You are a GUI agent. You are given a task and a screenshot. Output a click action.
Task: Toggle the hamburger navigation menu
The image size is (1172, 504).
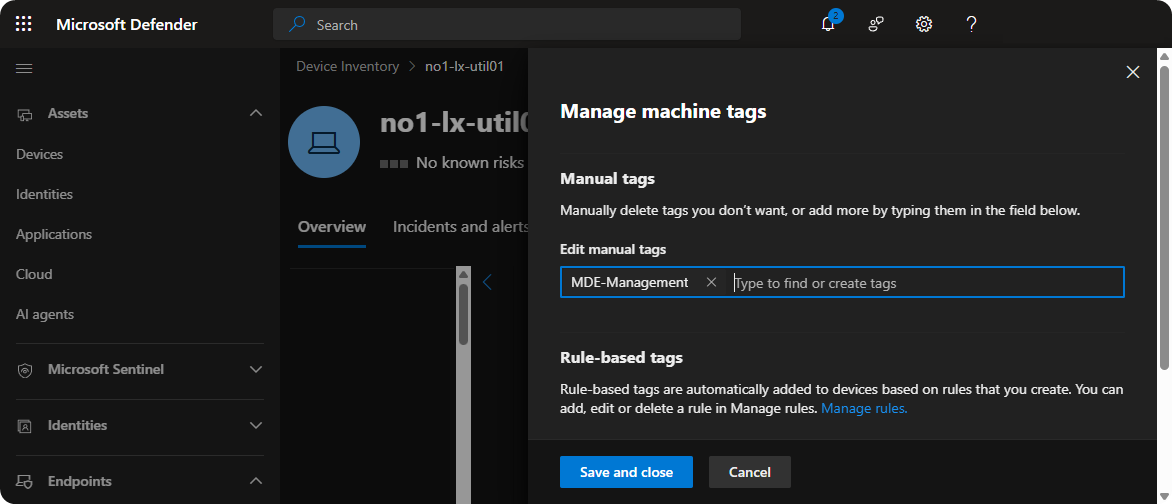click(x=24, y=68)
